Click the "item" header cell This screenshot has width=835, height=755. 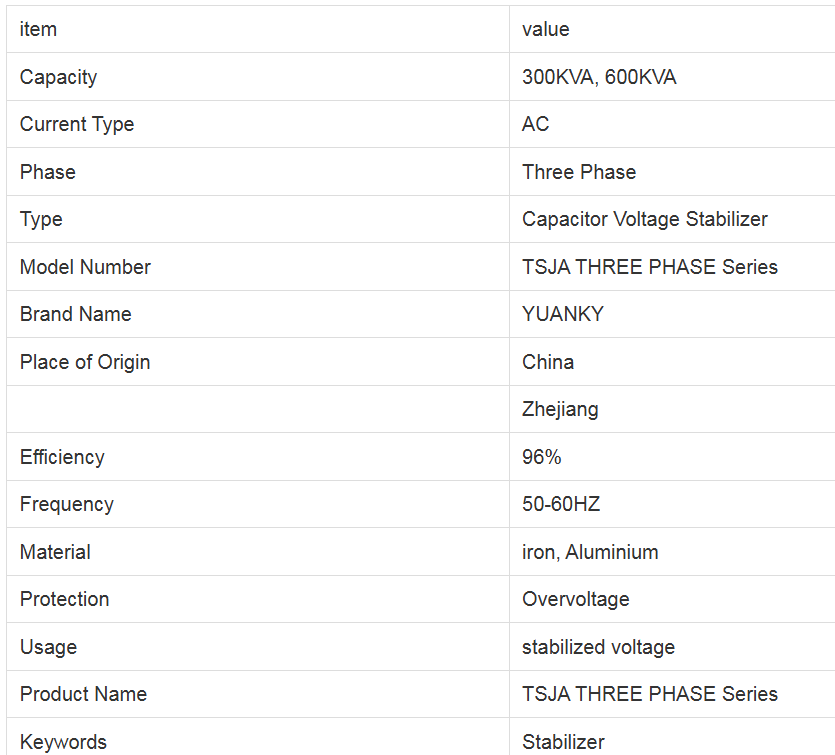pos(38,29)
